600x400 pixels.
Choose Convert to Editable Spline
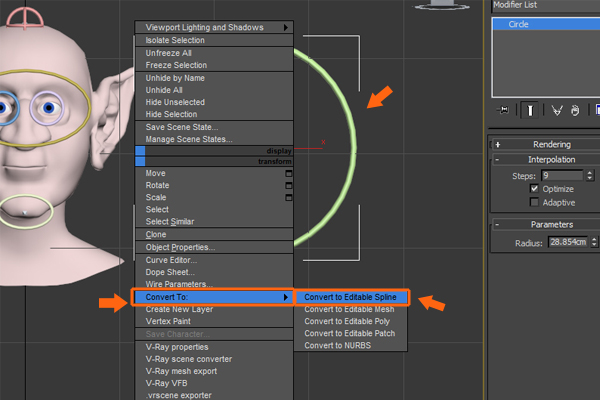click(351, 297)
